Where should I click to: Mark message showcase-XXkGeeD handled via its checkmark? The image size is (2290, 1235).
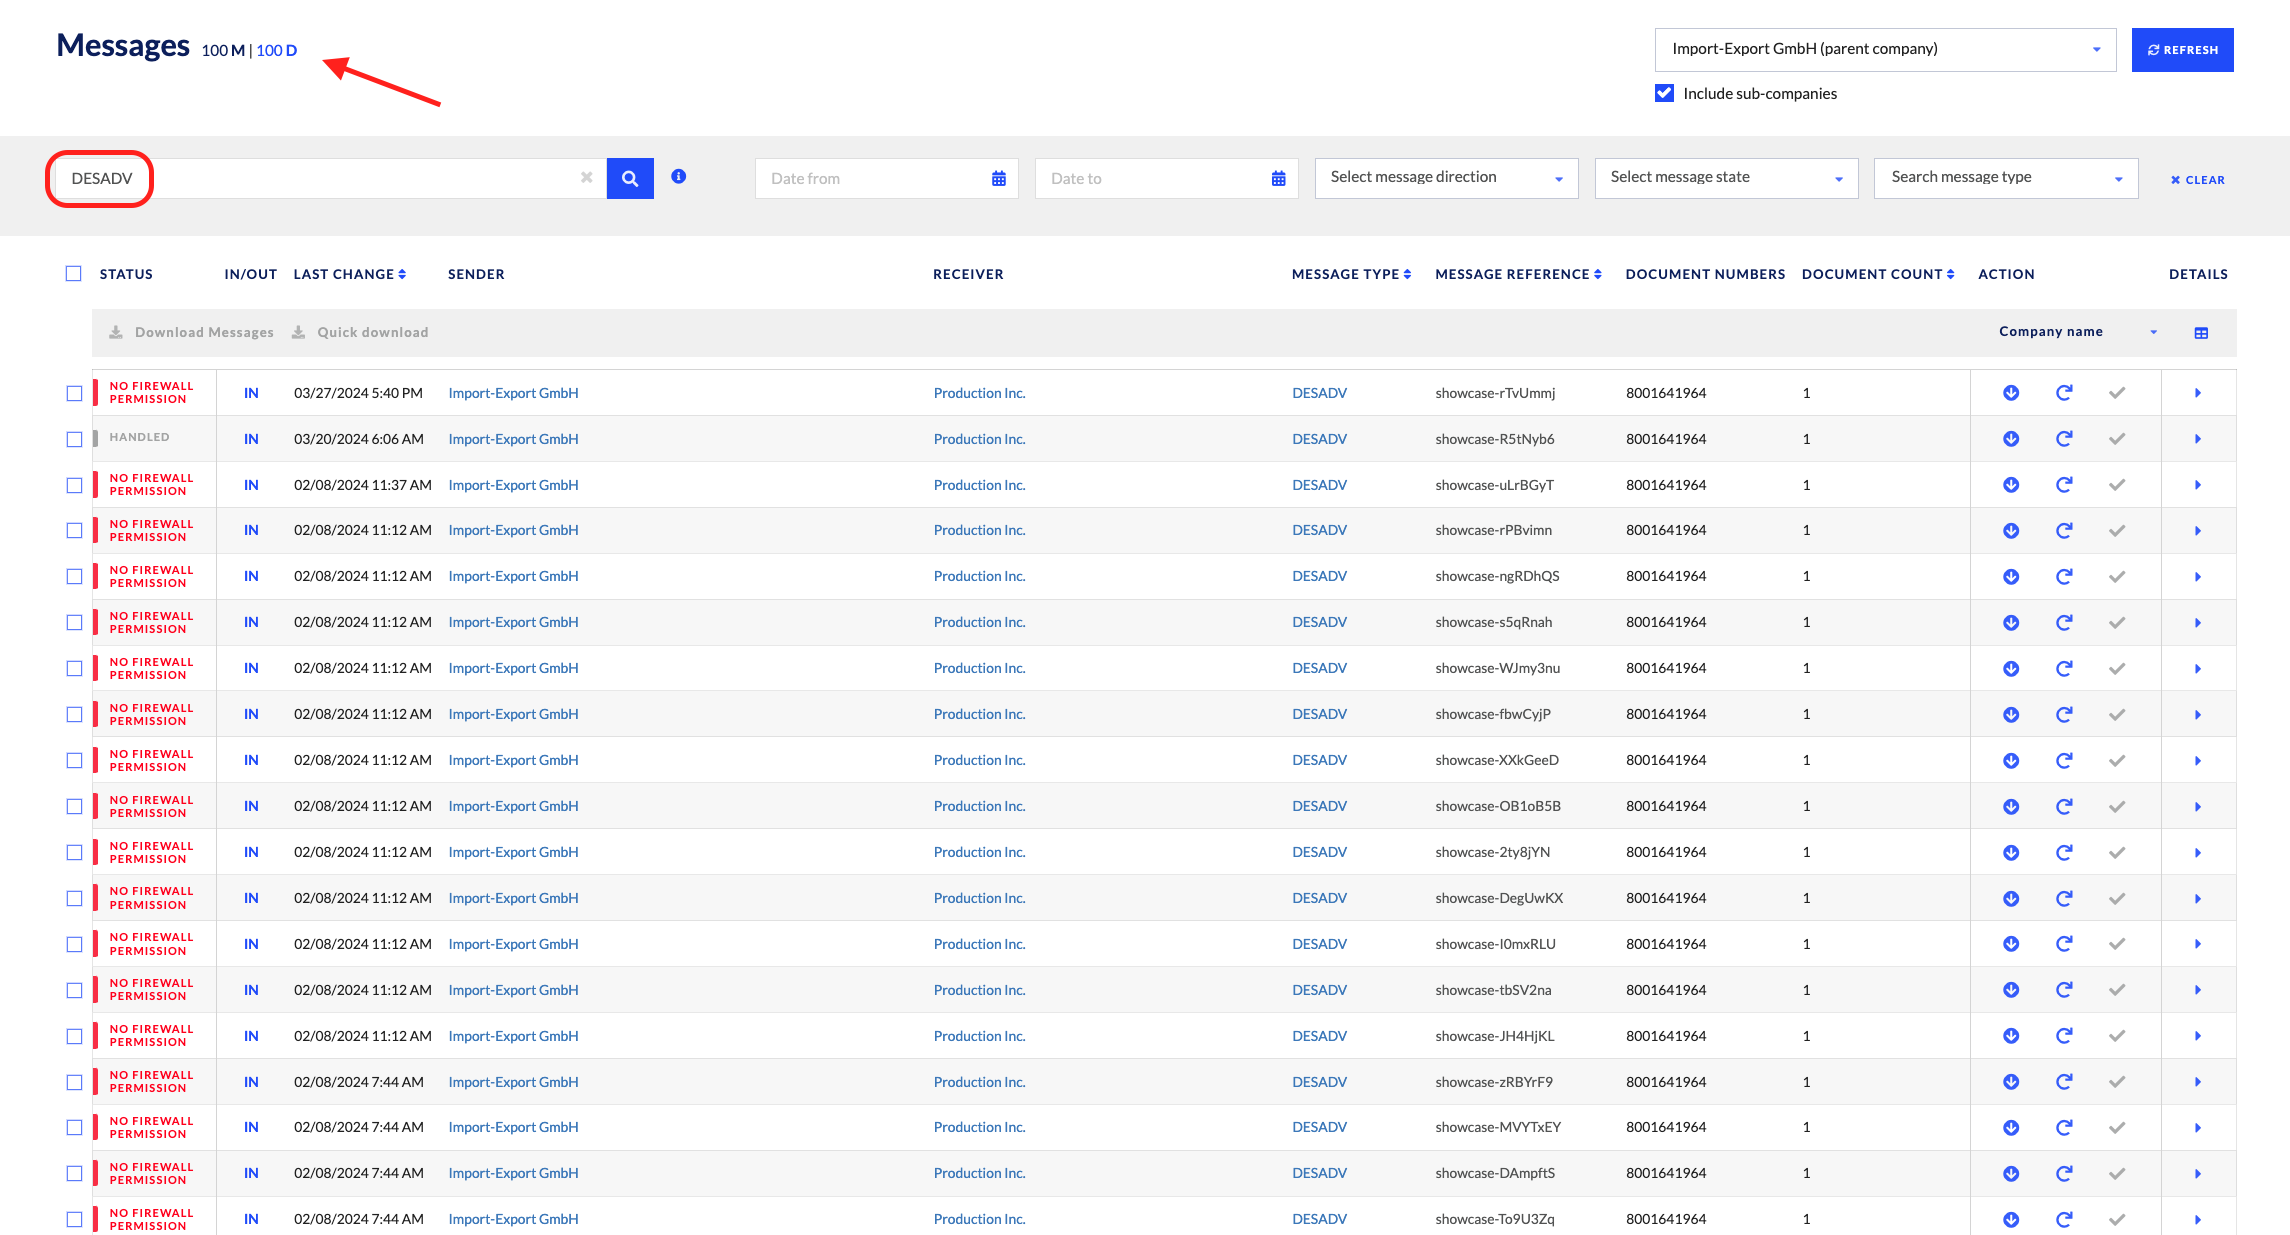[2117, 761]
